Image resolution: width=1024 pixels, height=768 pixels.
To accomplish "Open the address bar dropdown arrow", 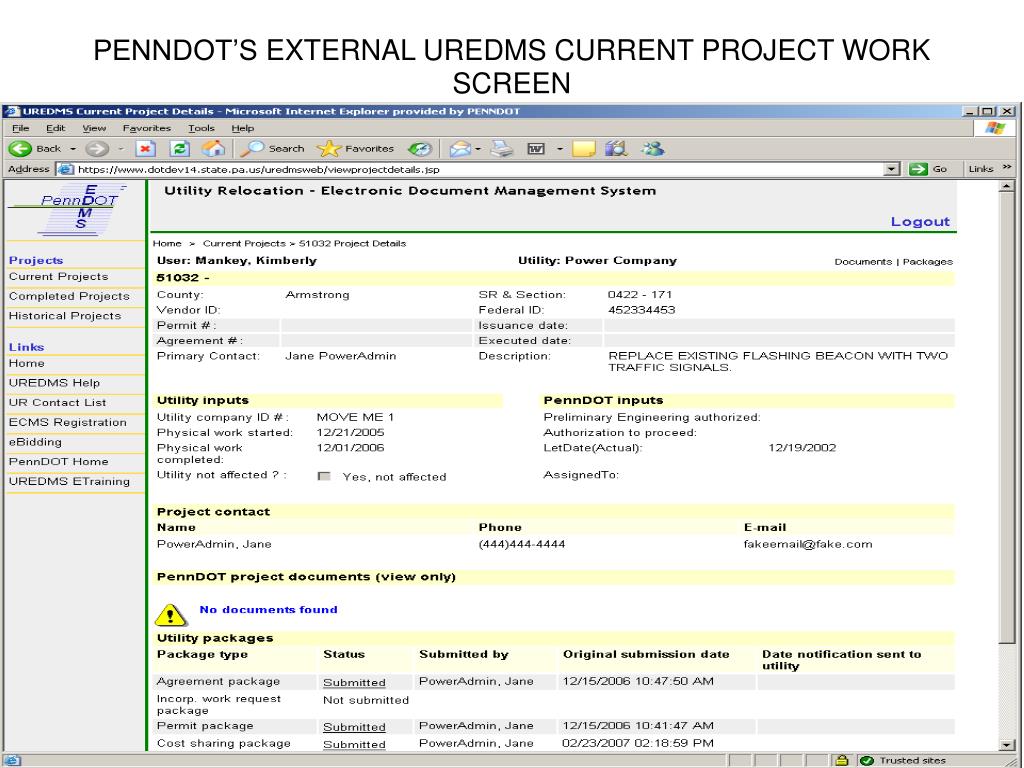I will tap(892, 169).
